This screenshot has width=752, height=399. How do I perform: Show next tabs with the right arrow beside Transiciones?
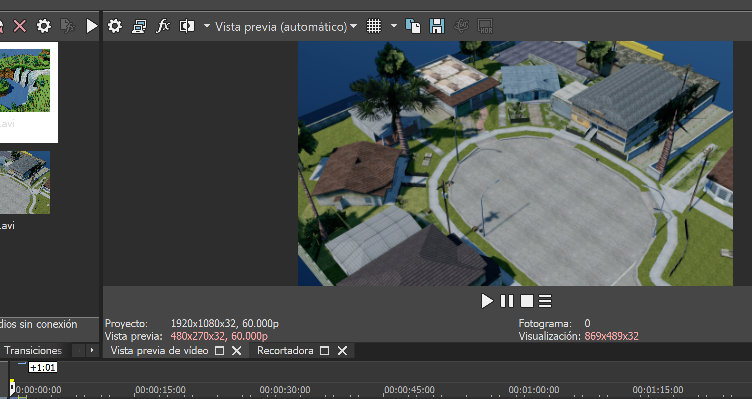point(92,351)
